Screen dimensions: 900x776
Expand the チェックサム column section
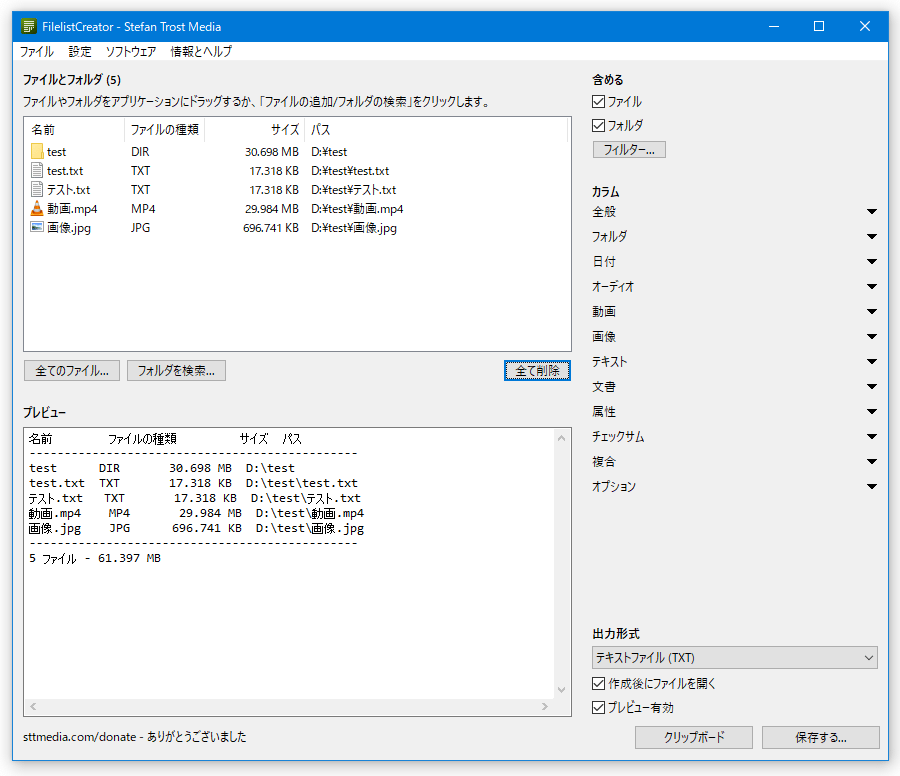click(872, 437)
